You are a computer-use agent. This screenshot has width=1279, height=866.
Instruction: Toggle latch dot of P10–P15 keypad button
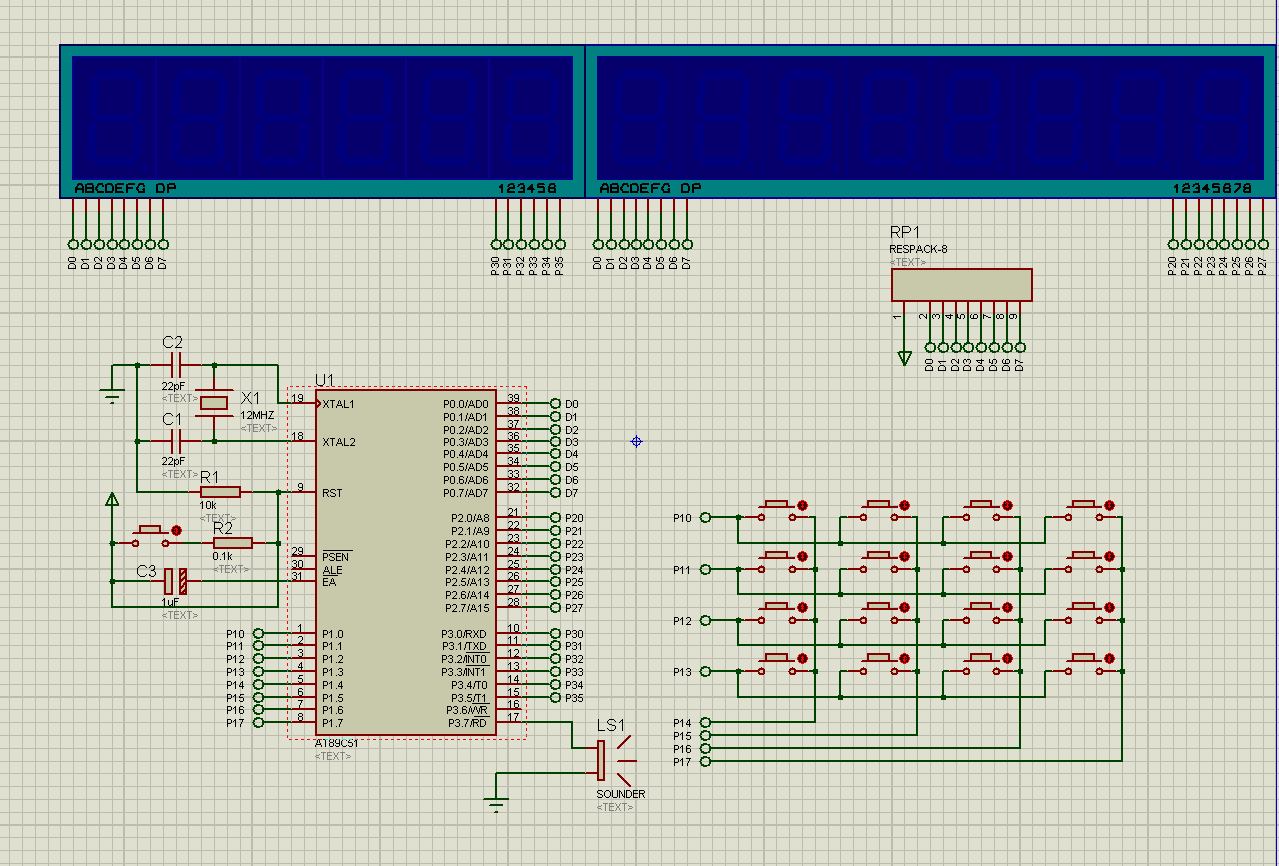pos(906,505)
